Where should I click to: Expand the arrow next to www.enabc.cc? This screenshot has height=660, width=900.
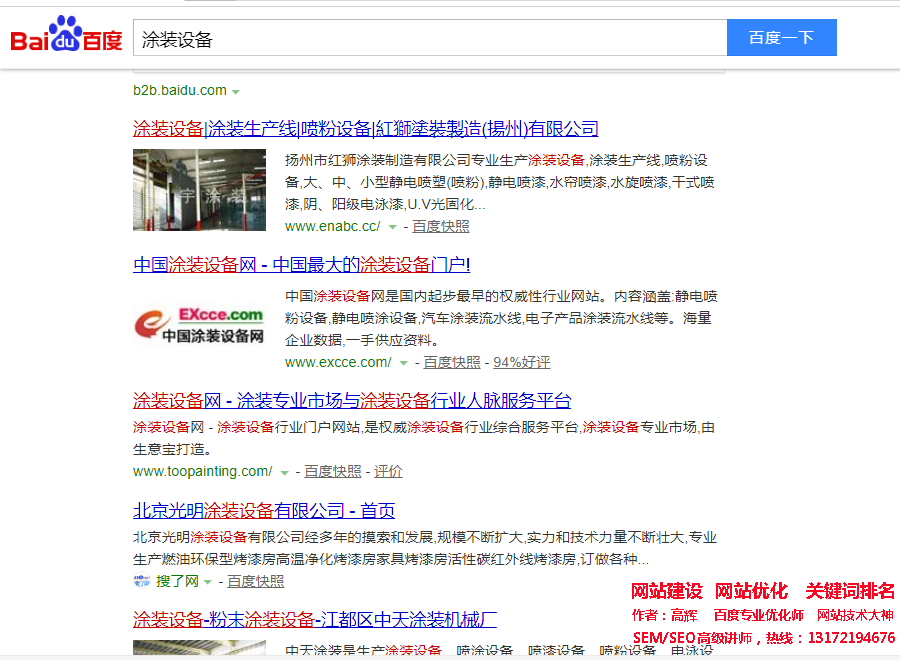(392, 227)
